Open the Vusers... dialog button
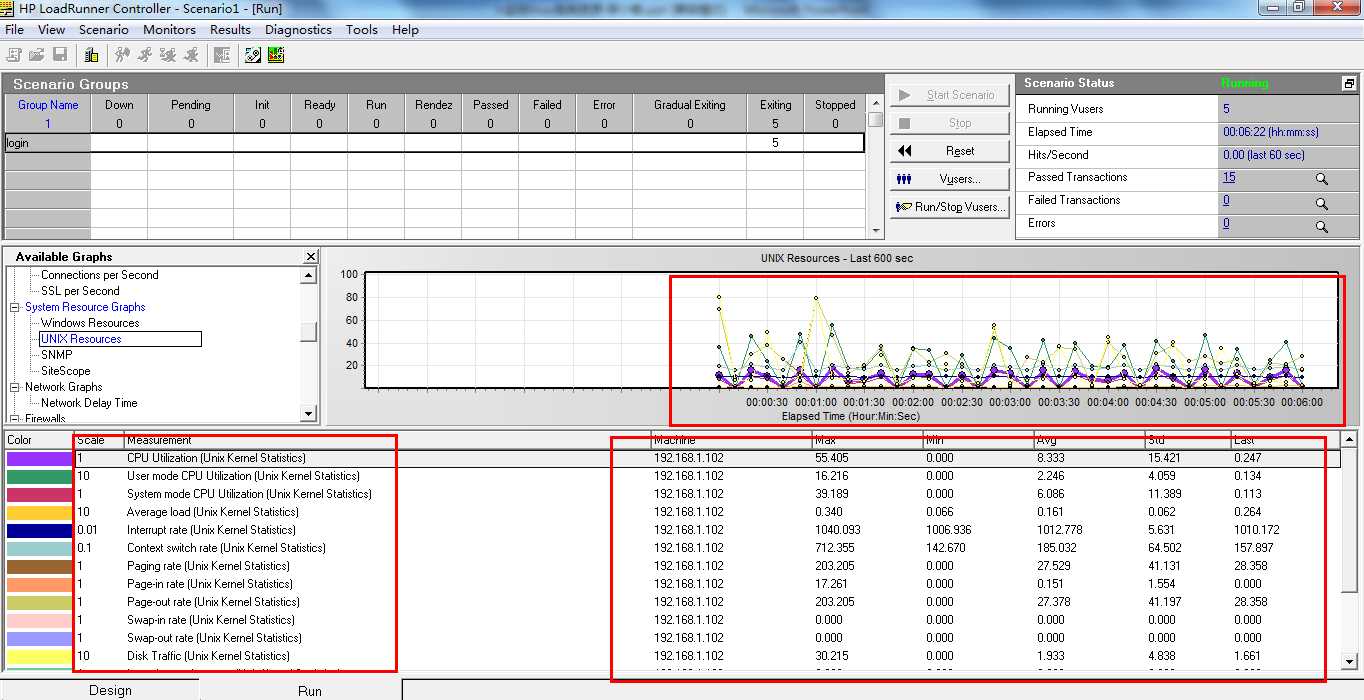 click(949, 179)
